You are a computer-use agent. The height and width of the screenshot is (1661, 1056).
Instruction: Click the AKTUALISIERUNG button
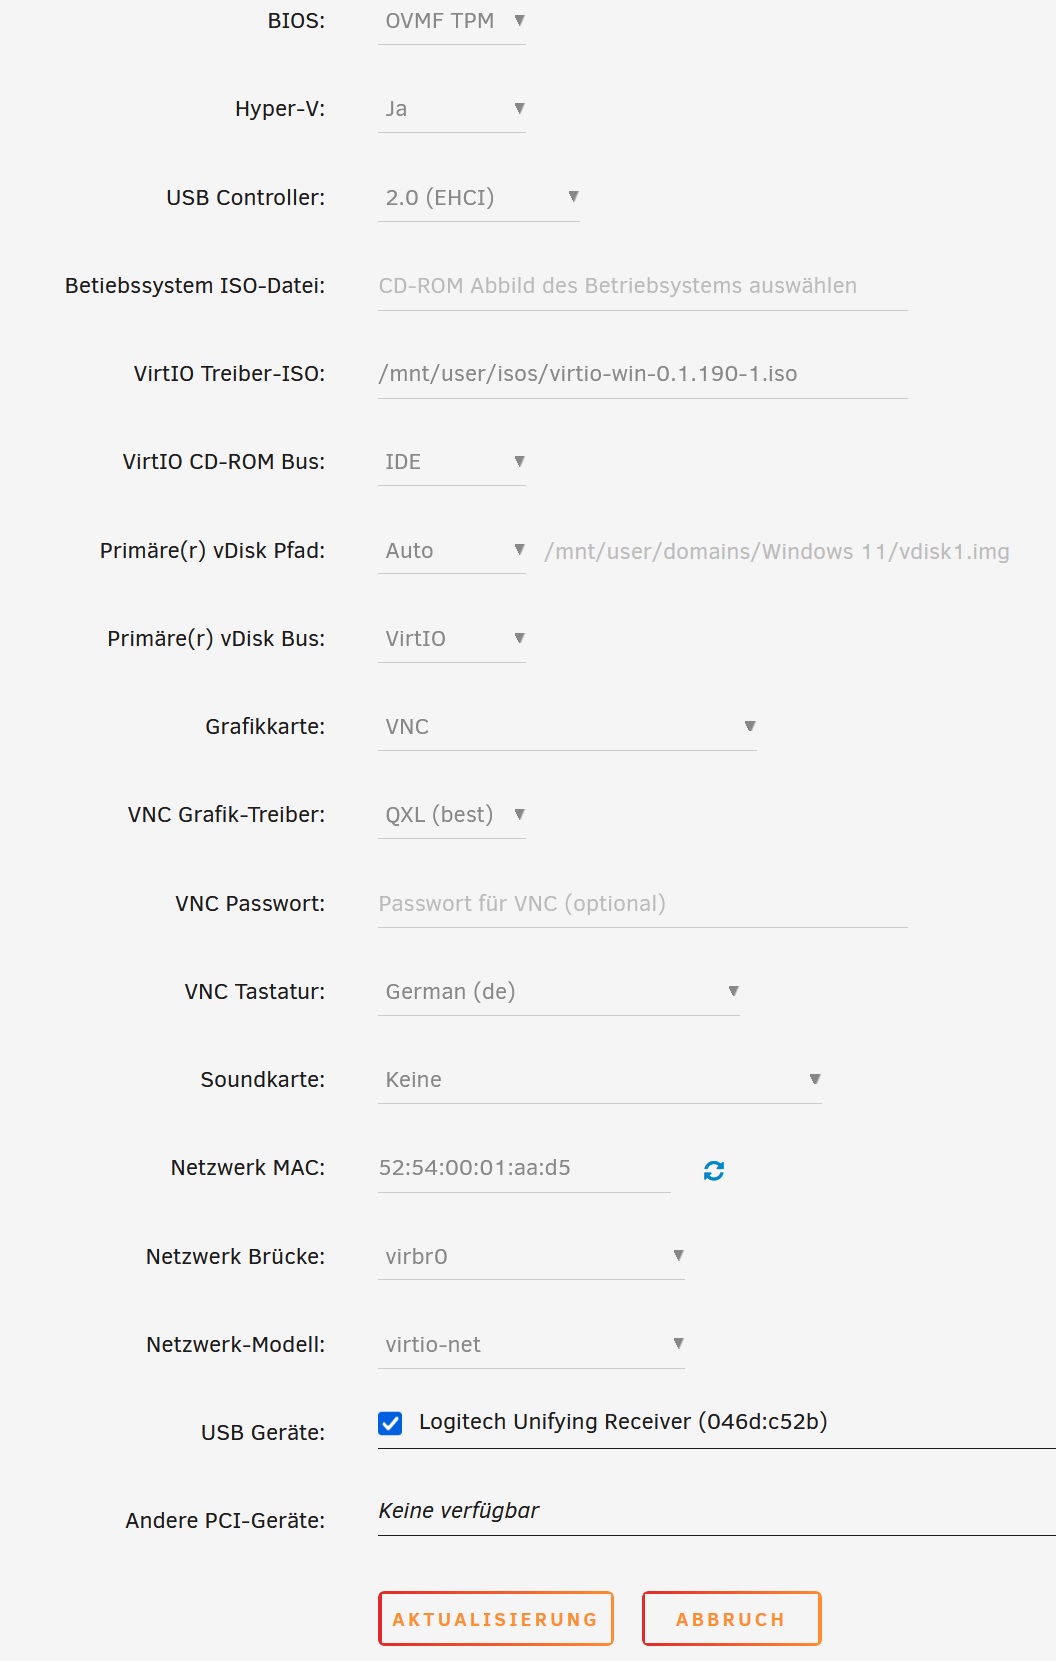[496, 1618]
